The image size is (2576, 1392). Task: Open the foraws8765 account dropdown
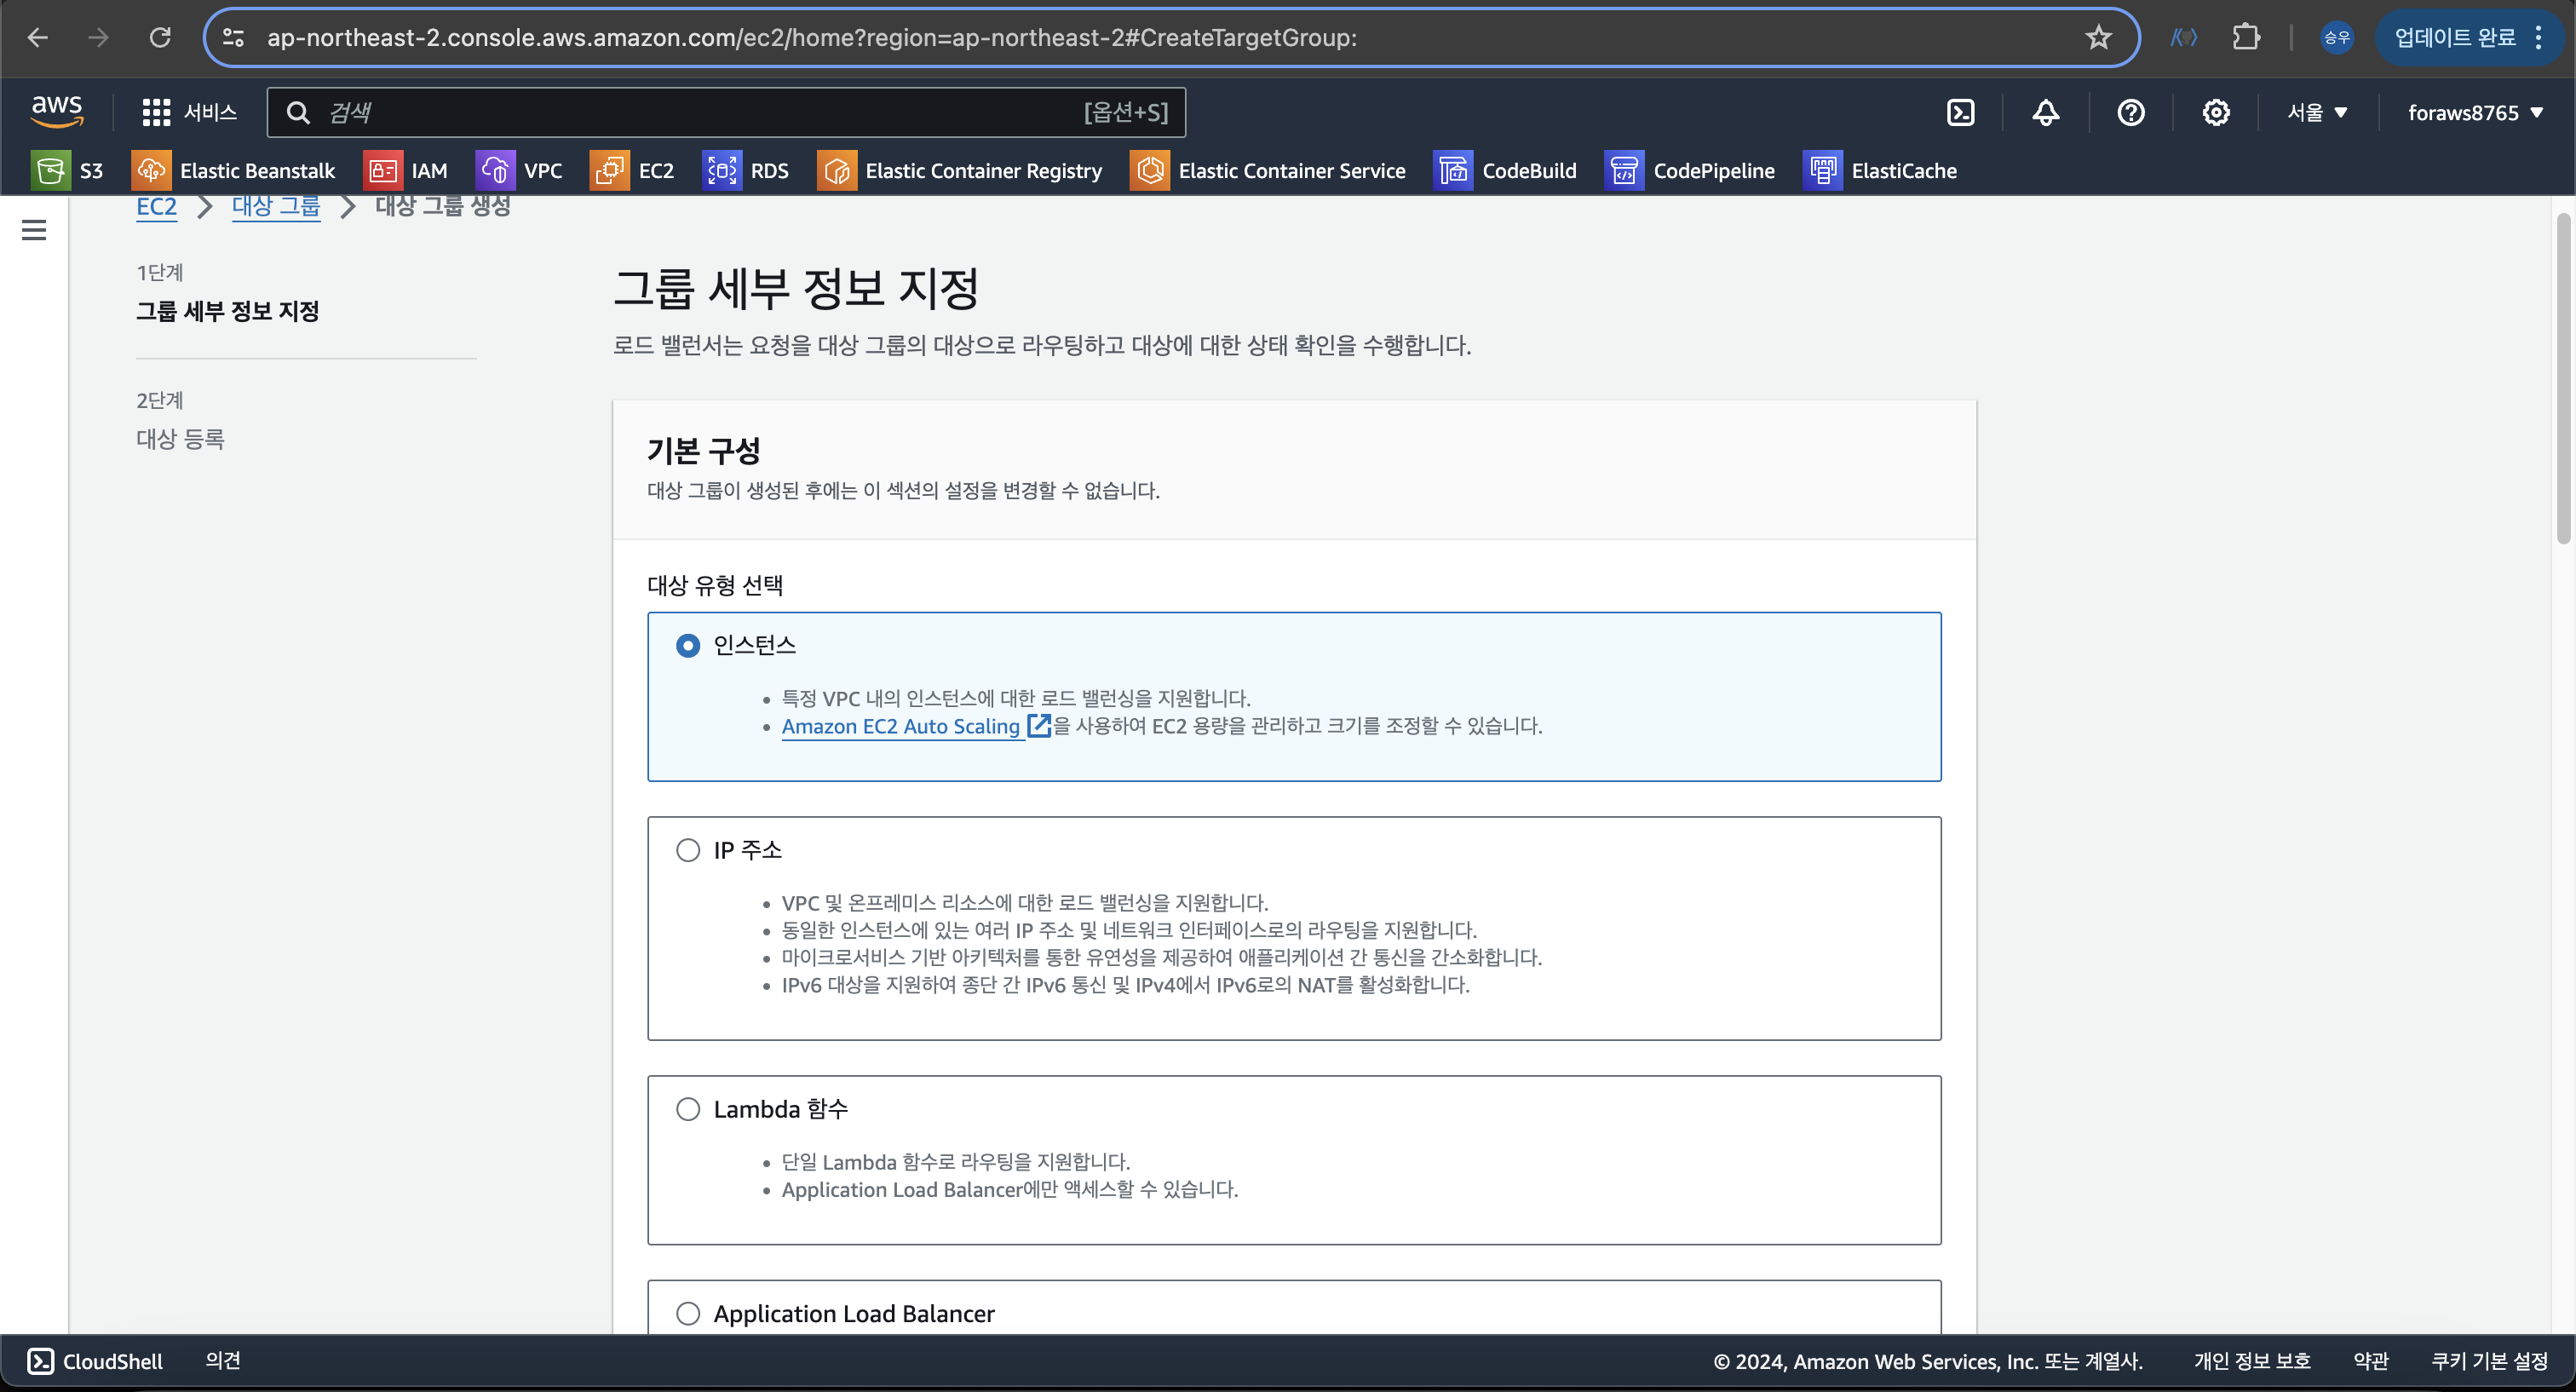coord(2474,112)
